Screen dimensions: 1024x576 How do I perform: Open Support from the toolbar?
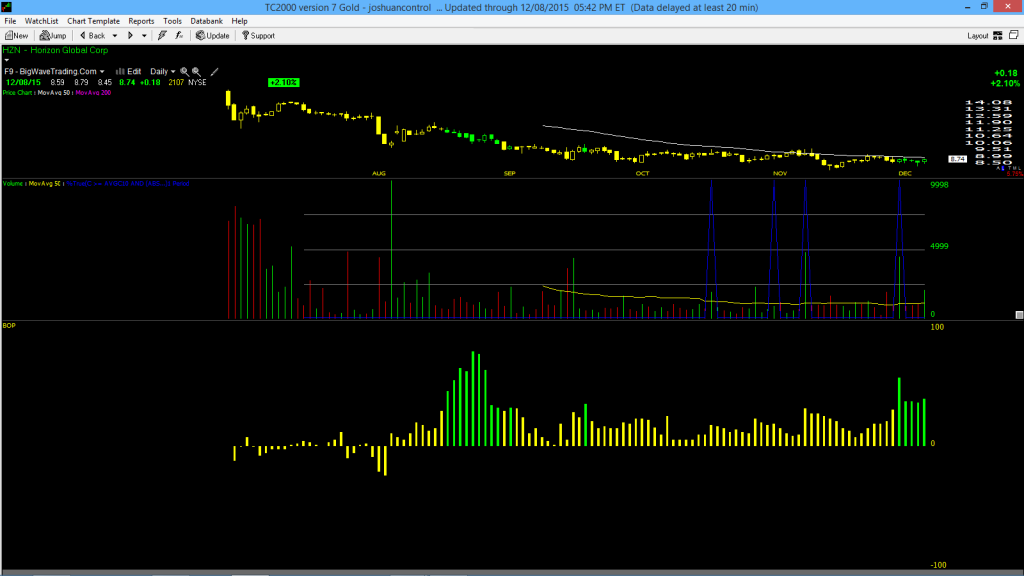pyautogui.click(x=259, y=36)
